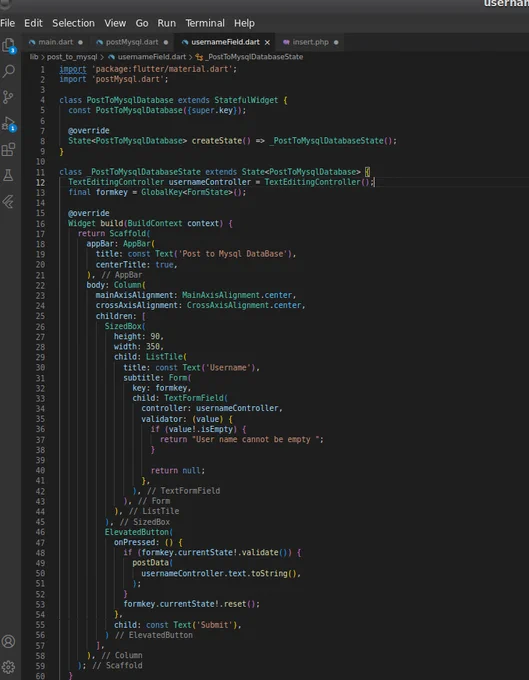Open the Help menu
This screenshot has width=529, height=680.
click(244, 23)
